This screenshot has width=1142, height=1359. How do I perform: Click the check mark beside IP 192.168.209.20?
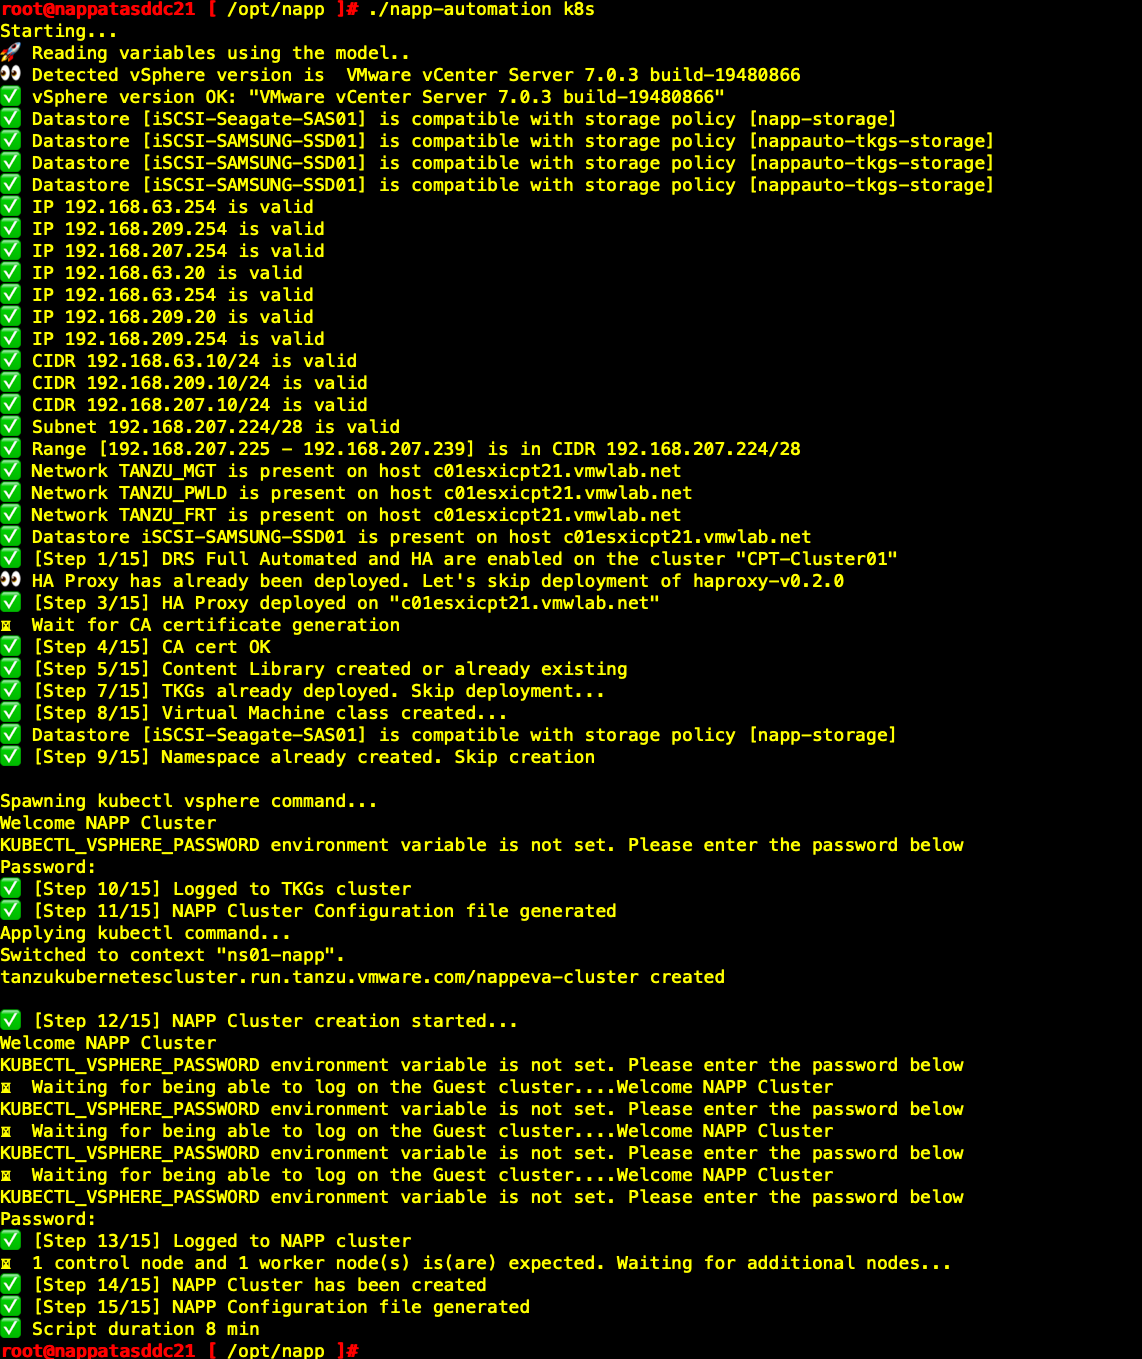(x=10, y=317)
